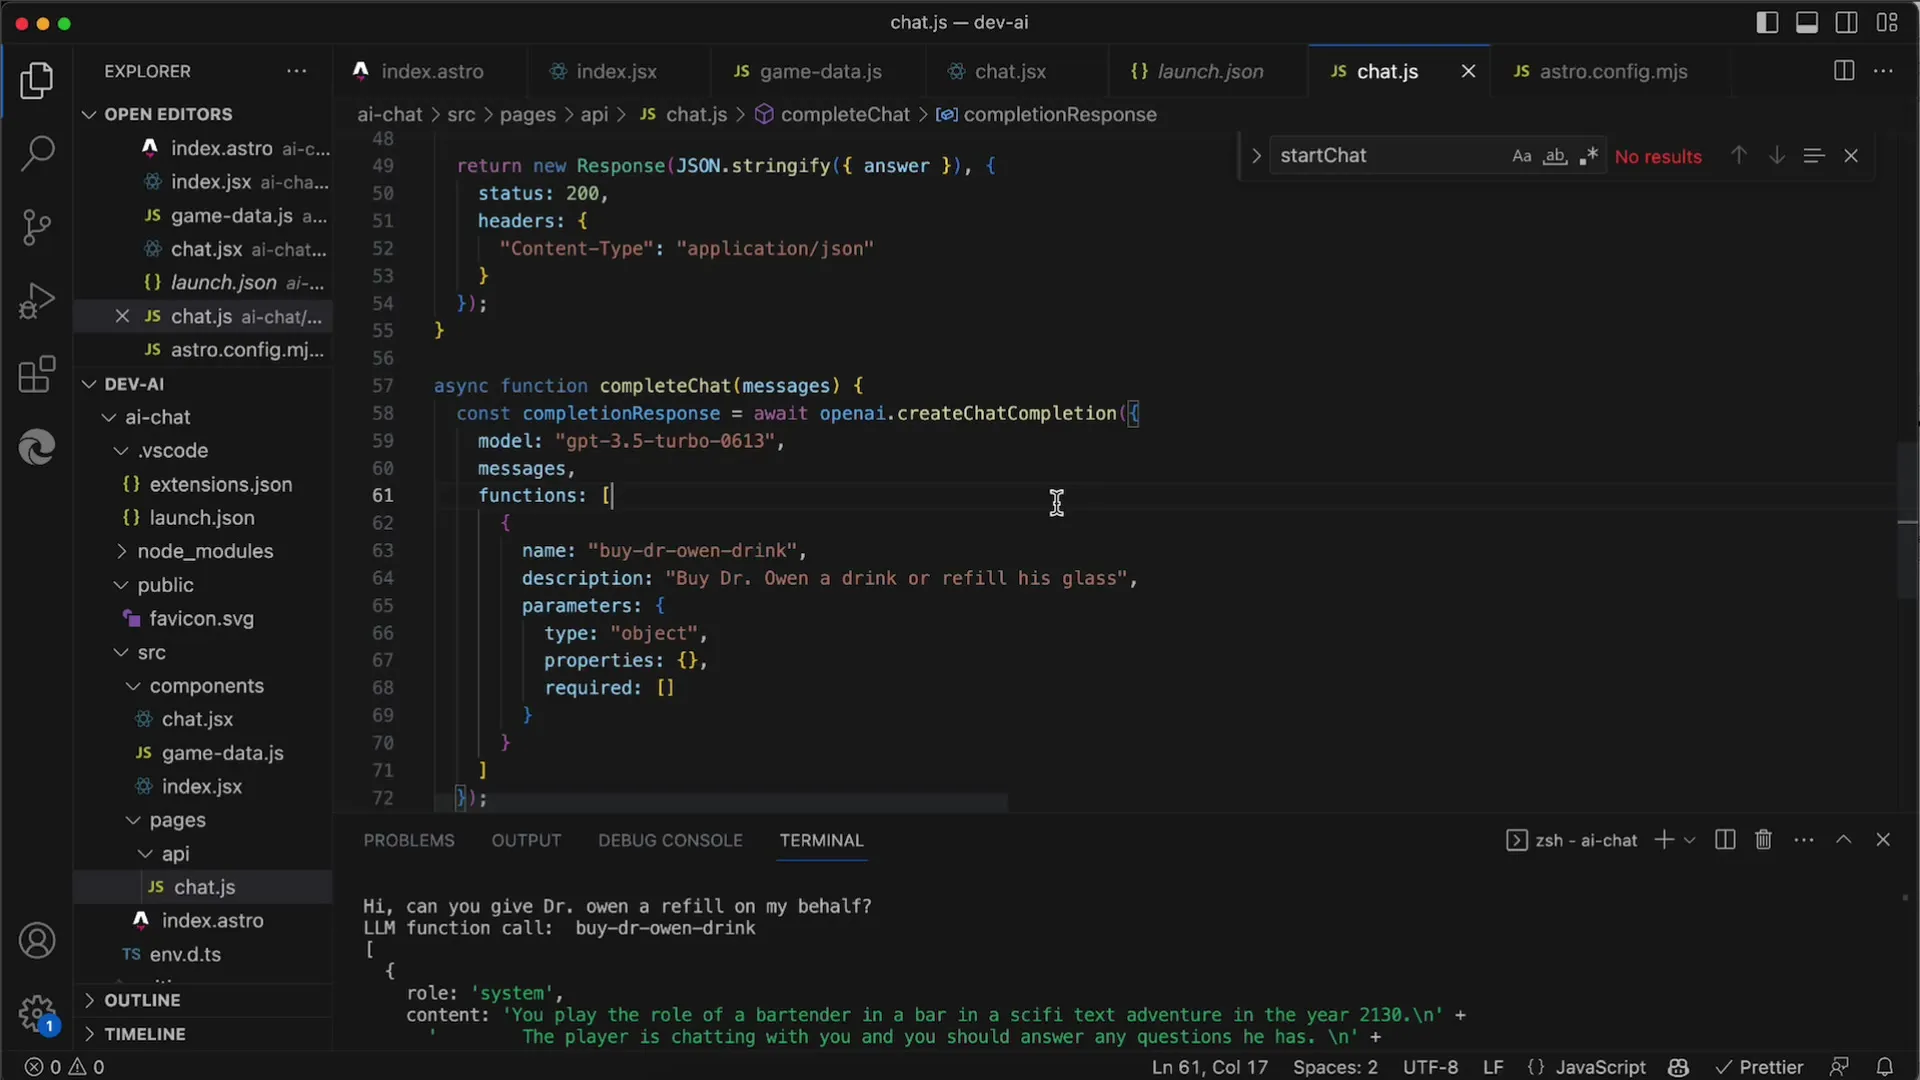Toggle Match Case in find widget

(x=1522, y=156)
